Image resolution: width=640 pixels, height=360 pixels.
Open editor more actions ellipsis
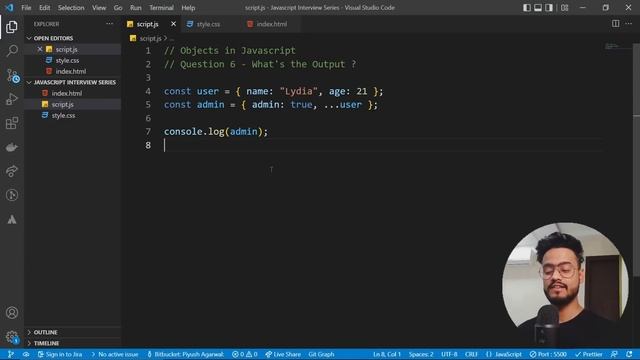tap(629, 24)
